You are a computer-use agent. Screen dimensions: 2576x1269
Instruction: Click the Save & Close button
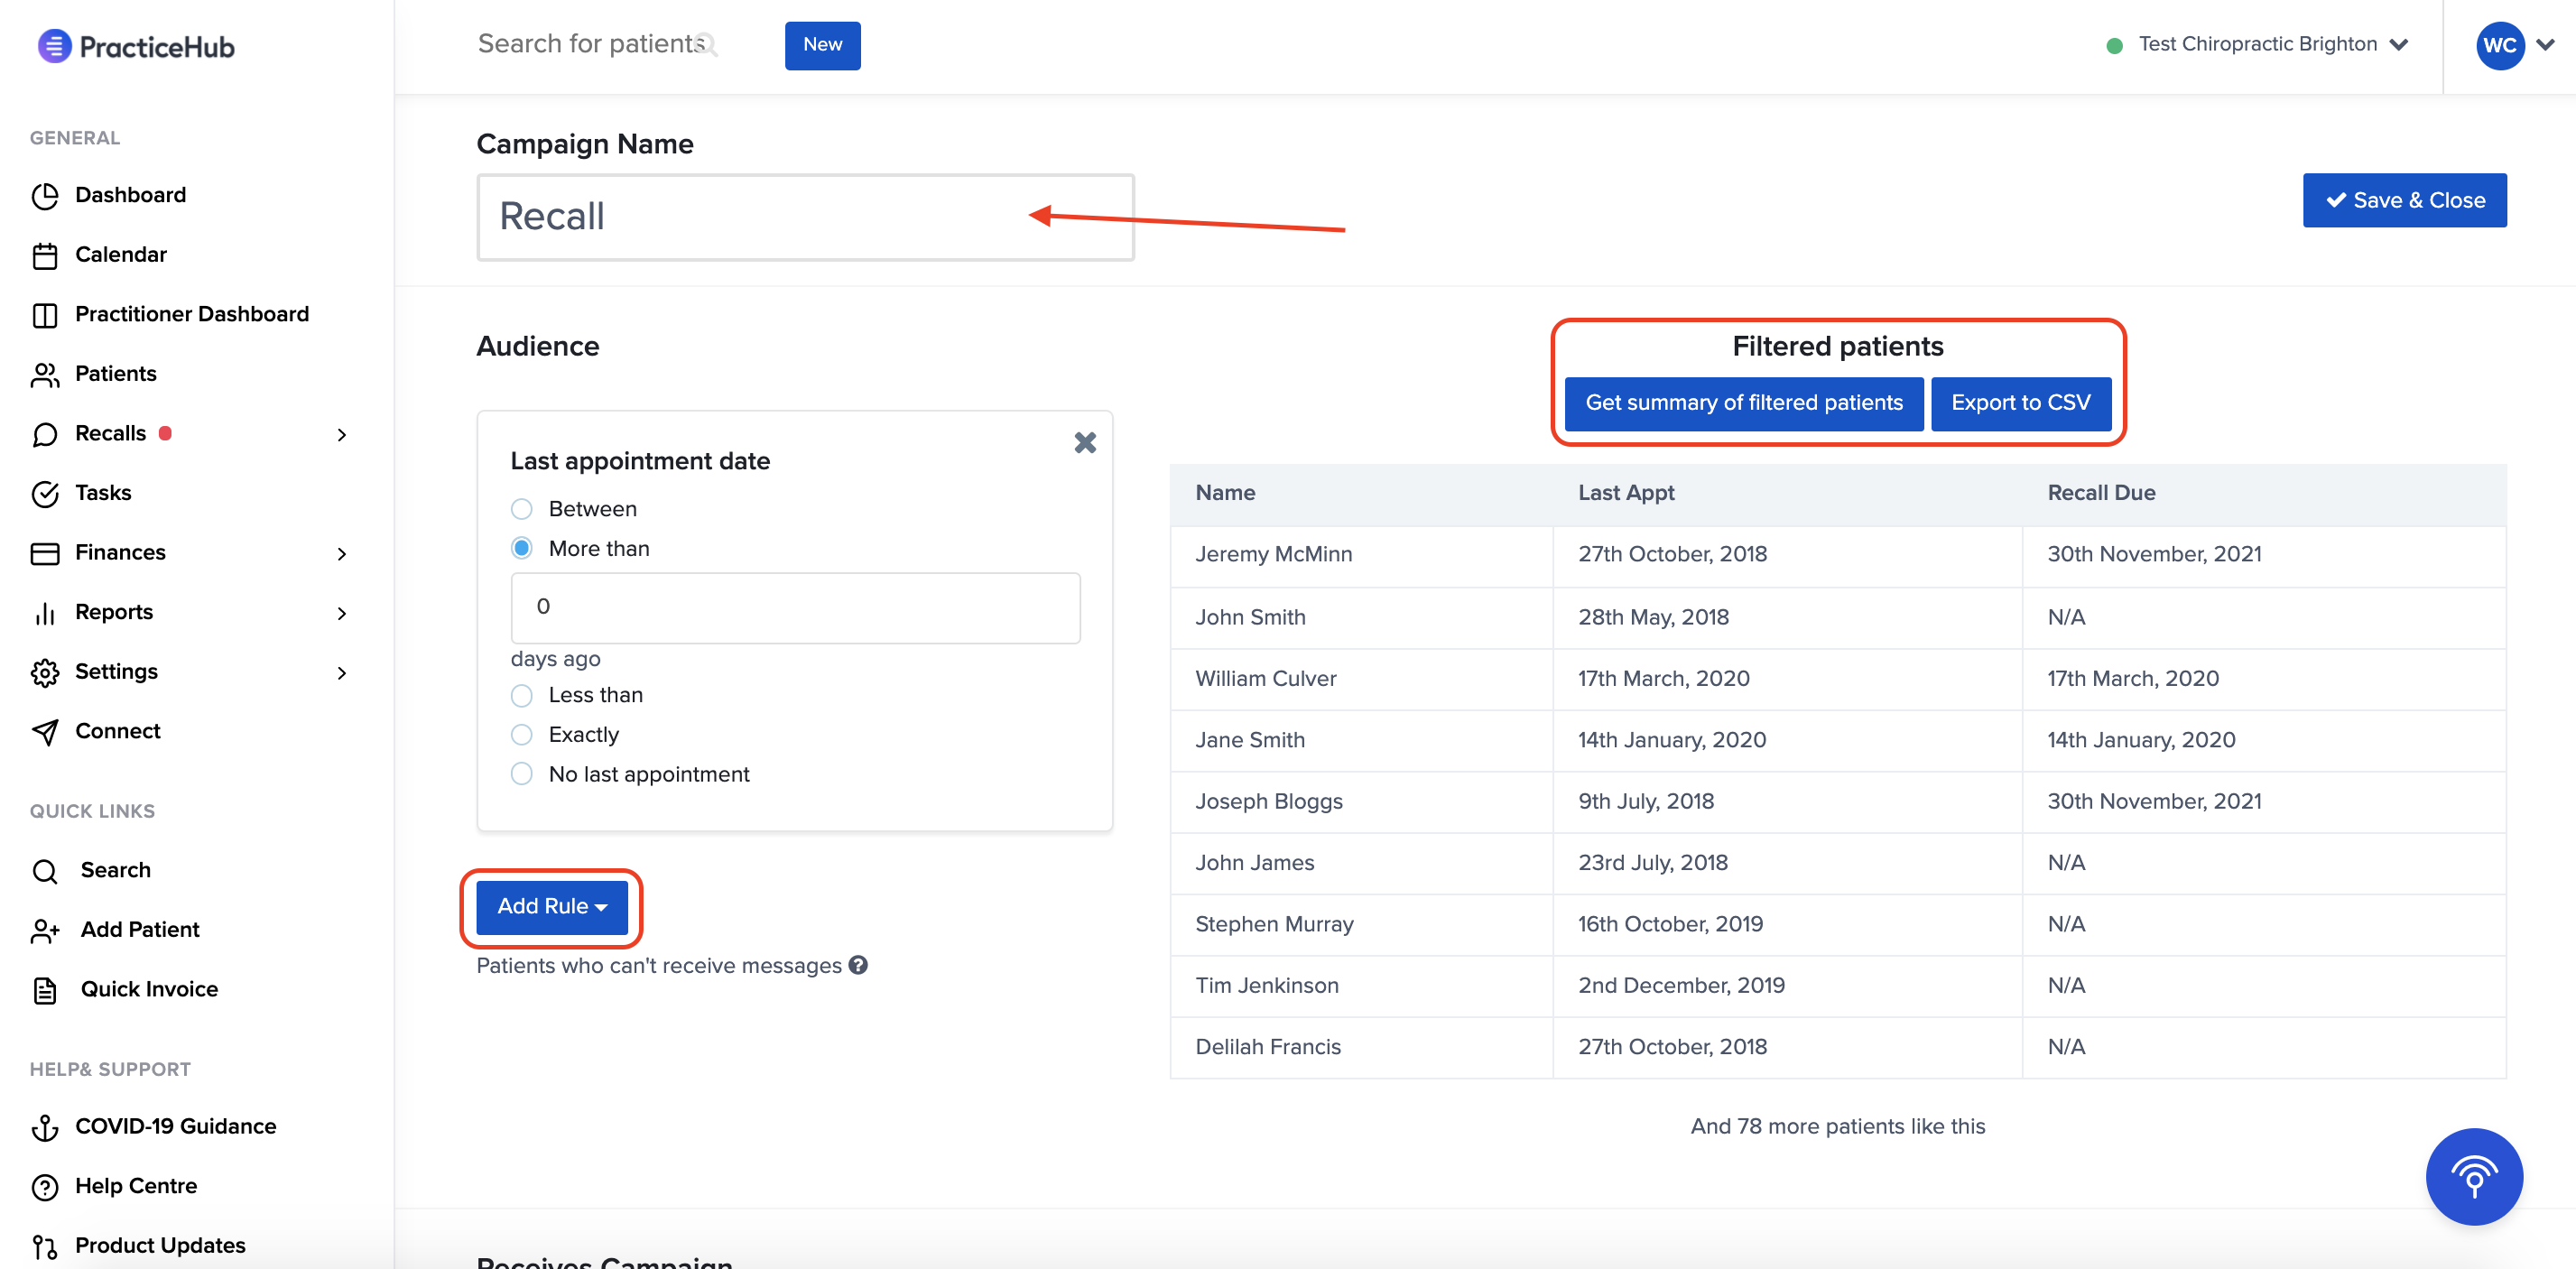[x=2404, y=200]
